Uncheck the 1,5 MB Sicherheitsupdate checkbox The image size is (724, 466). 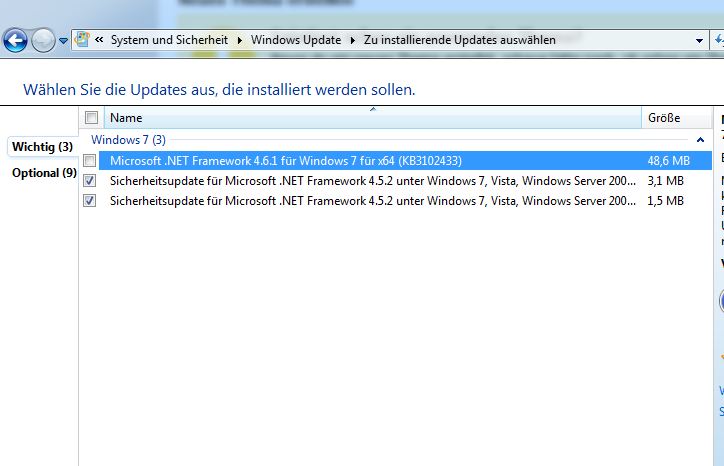90,201
